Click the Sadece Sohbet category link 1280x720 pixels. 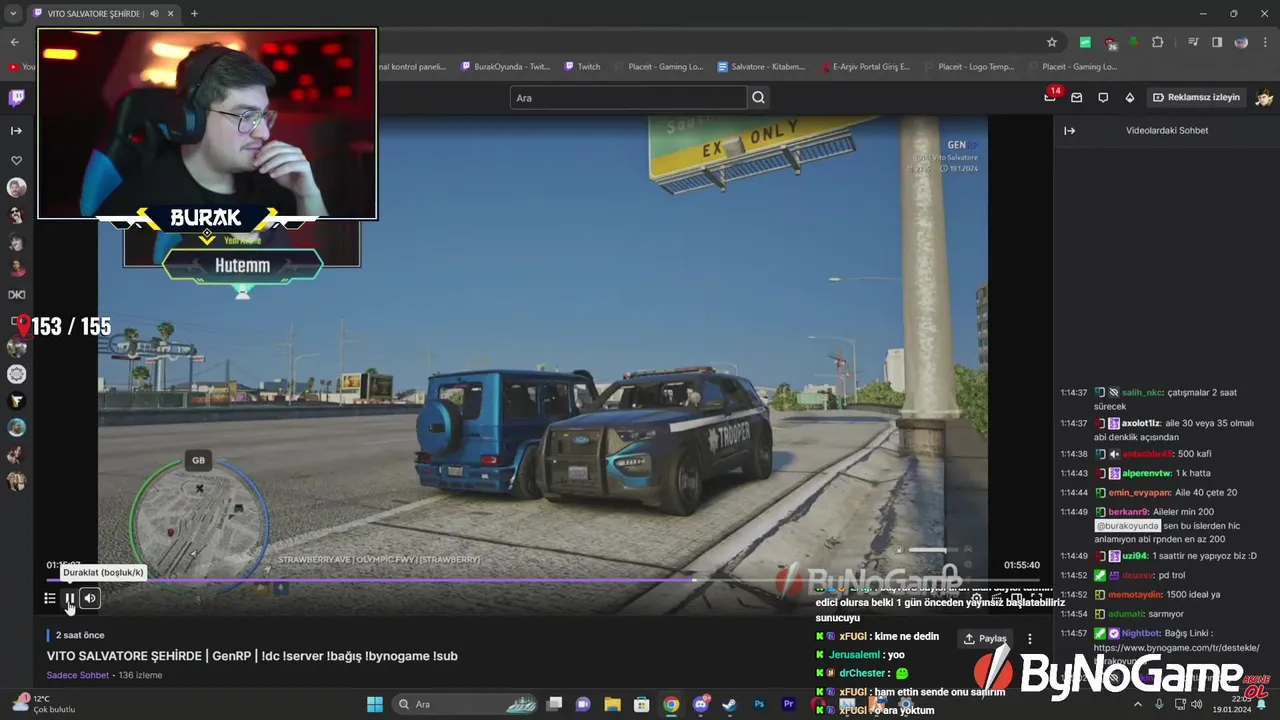pos(77,675)
